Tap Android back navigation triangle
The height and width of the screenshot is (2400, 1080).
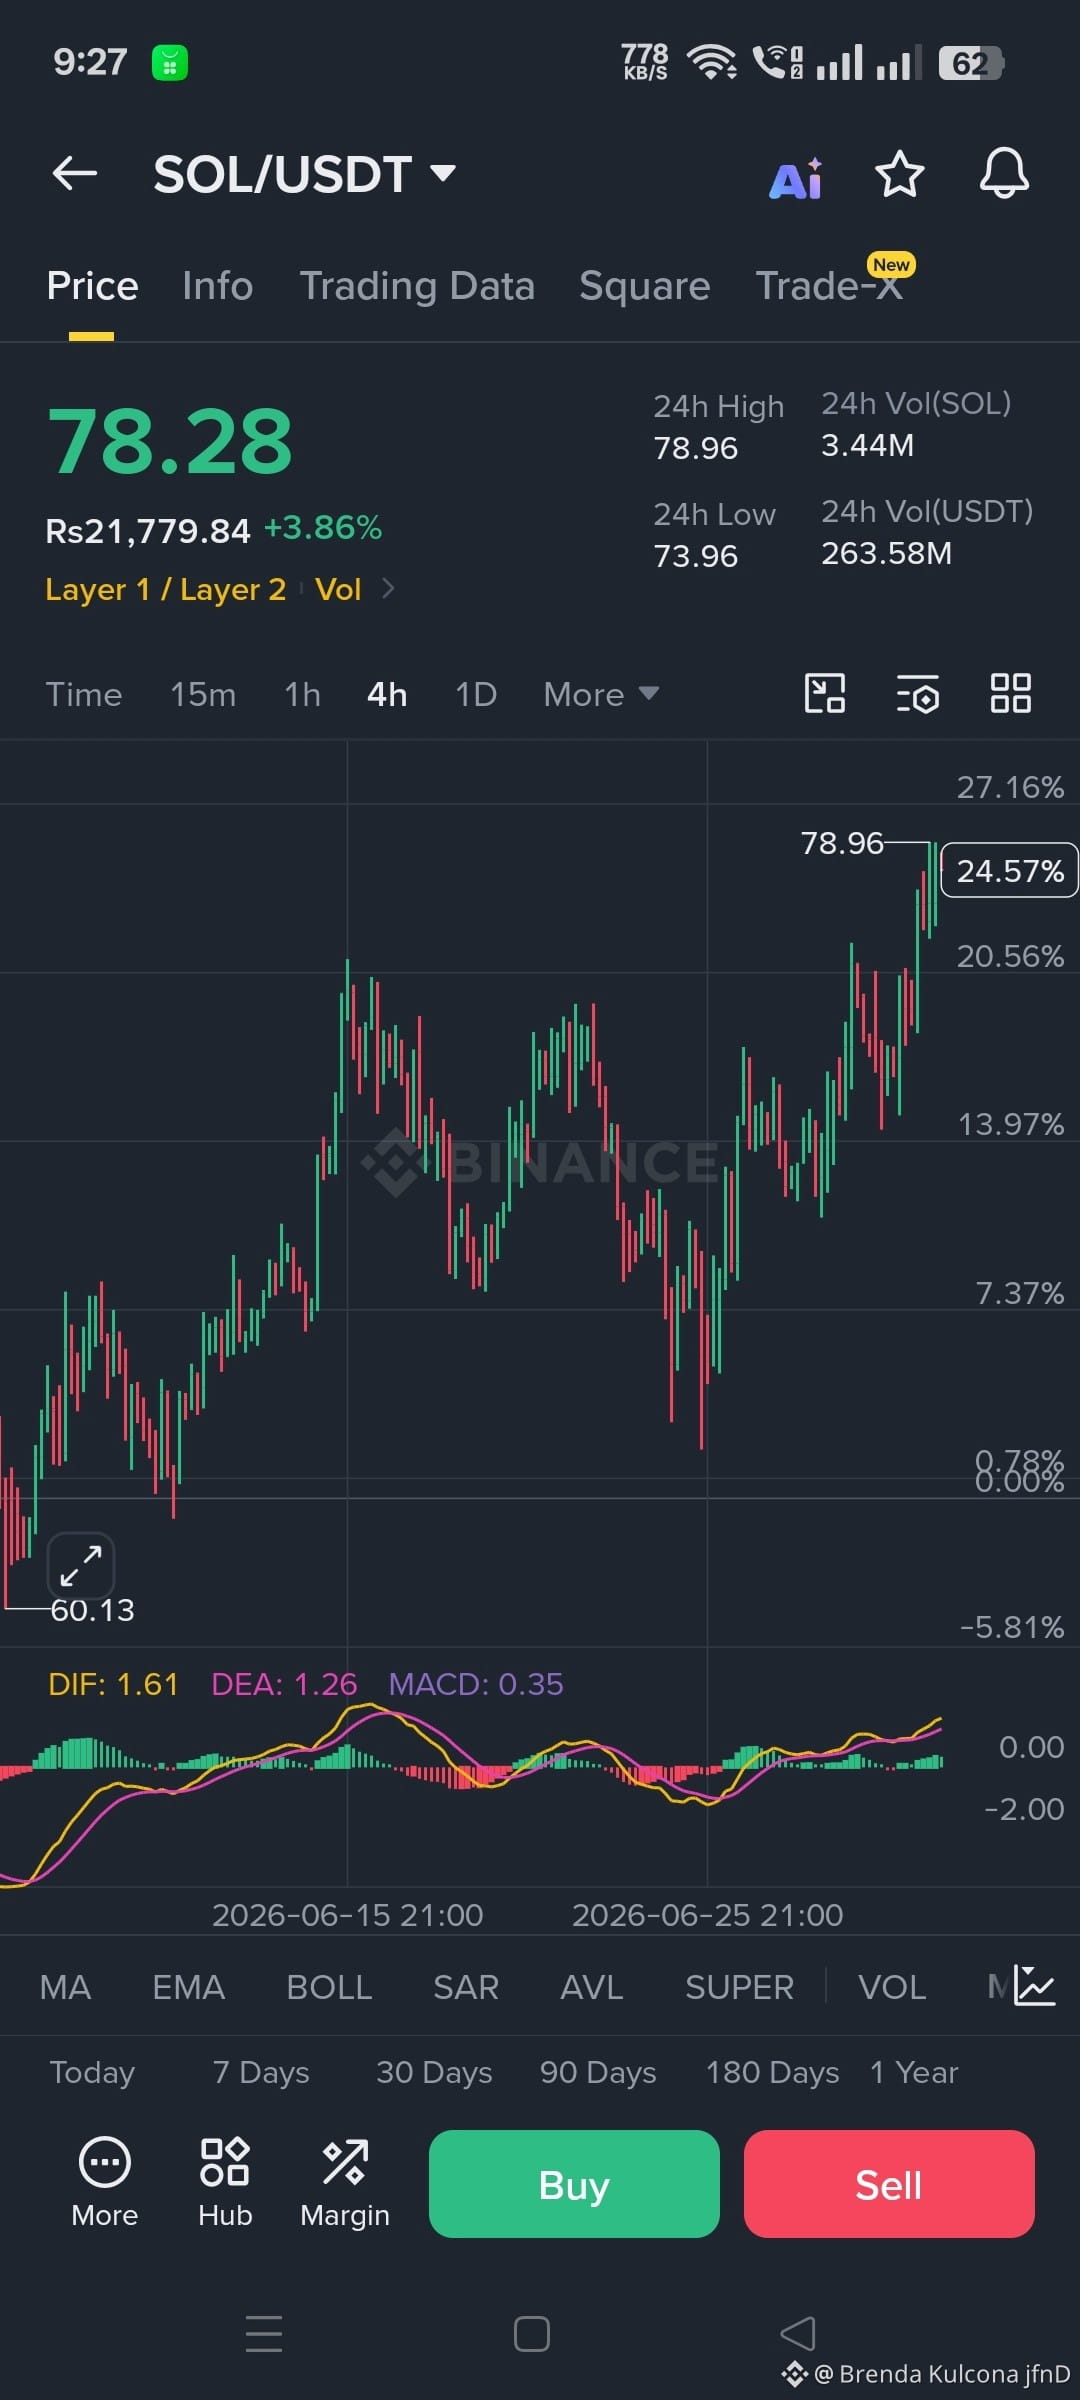798,2334
